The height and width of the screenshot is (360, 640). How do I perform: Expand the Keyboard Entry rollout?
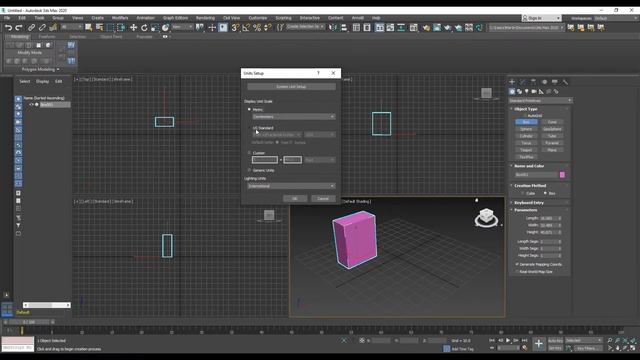coord(529,203)
